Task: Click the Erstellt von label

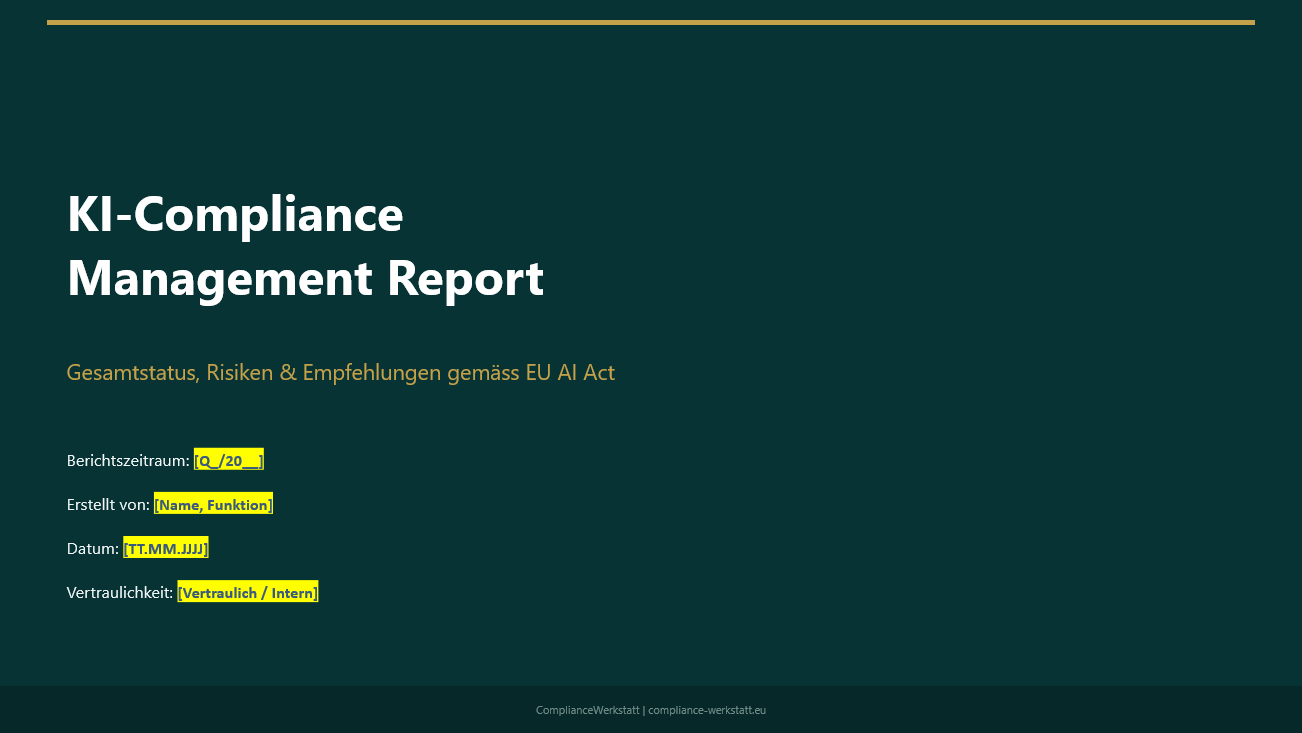Action: pyautogui.click(x=107, y=504)
